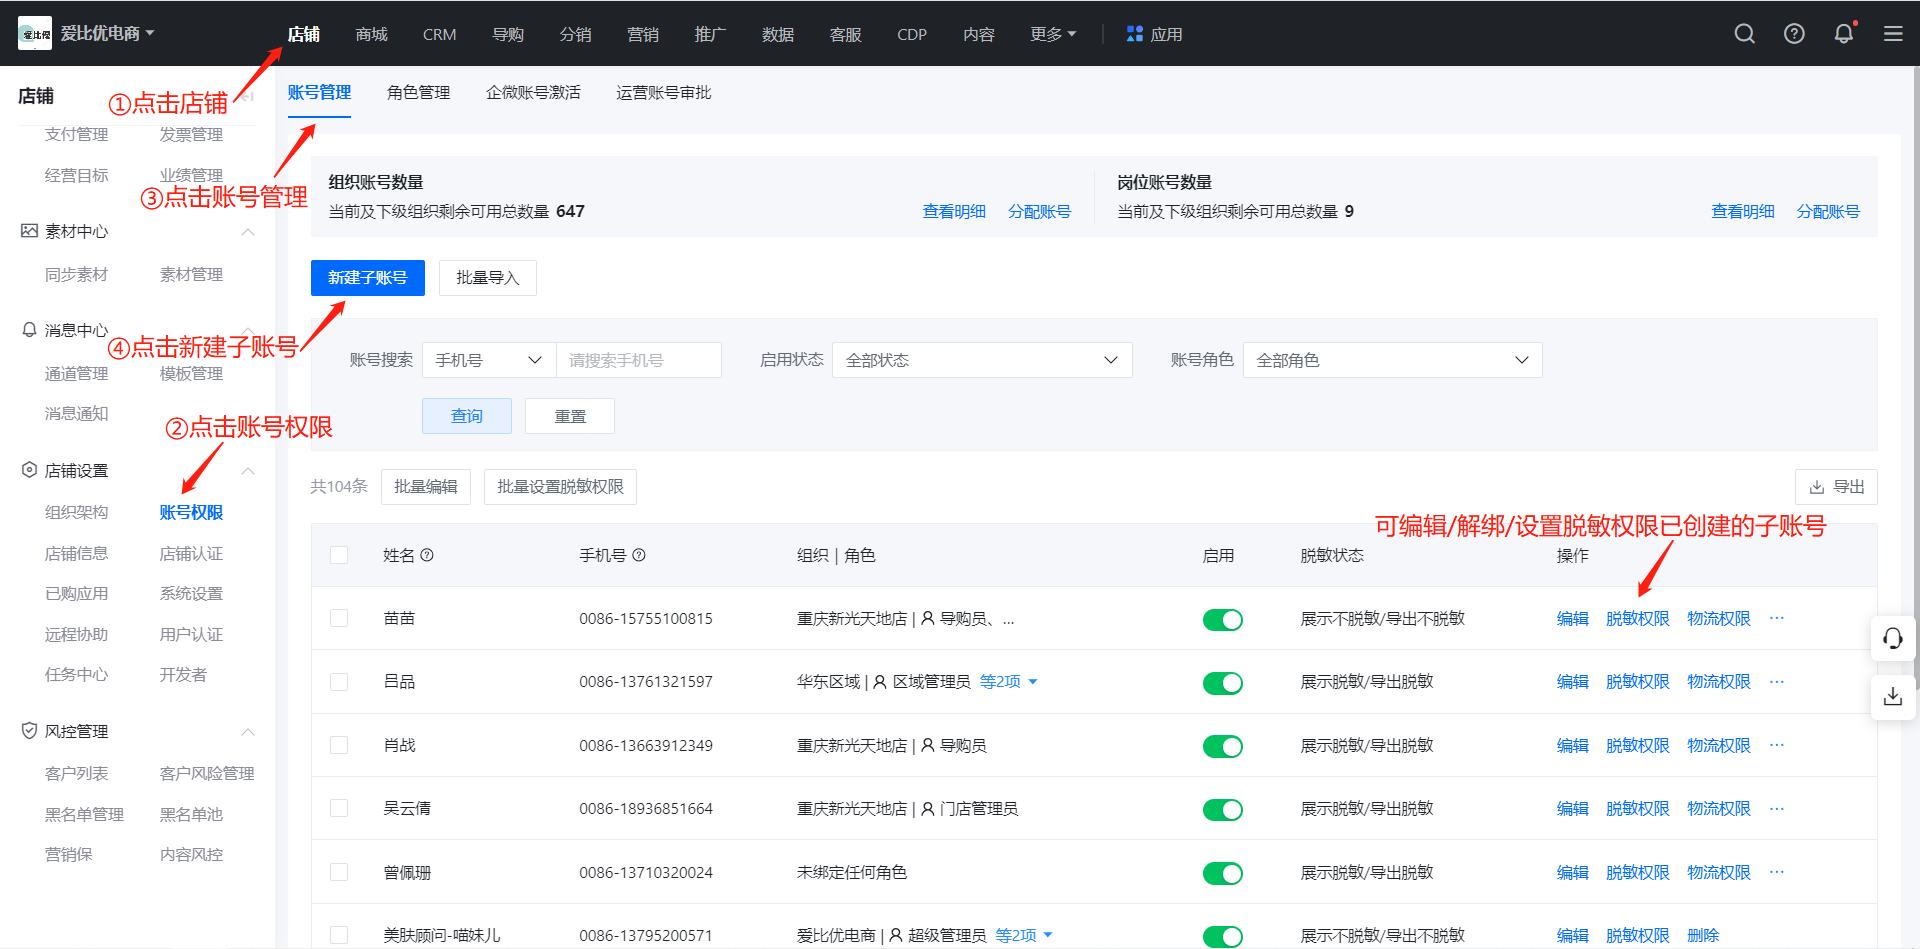Focus the 请搜索手机号 input field
Image resolution: width=1920 pixels, height=949 pixels.
[x=638, y=360]
